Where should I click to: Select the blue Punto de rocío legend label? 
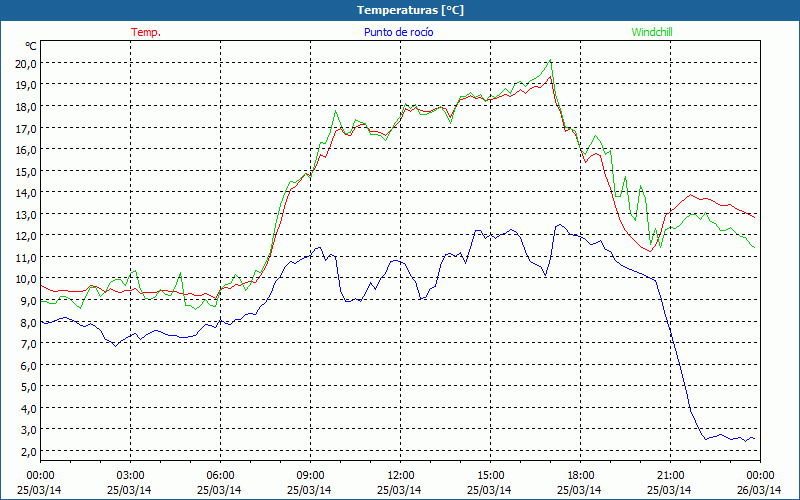tap(398, 32)
